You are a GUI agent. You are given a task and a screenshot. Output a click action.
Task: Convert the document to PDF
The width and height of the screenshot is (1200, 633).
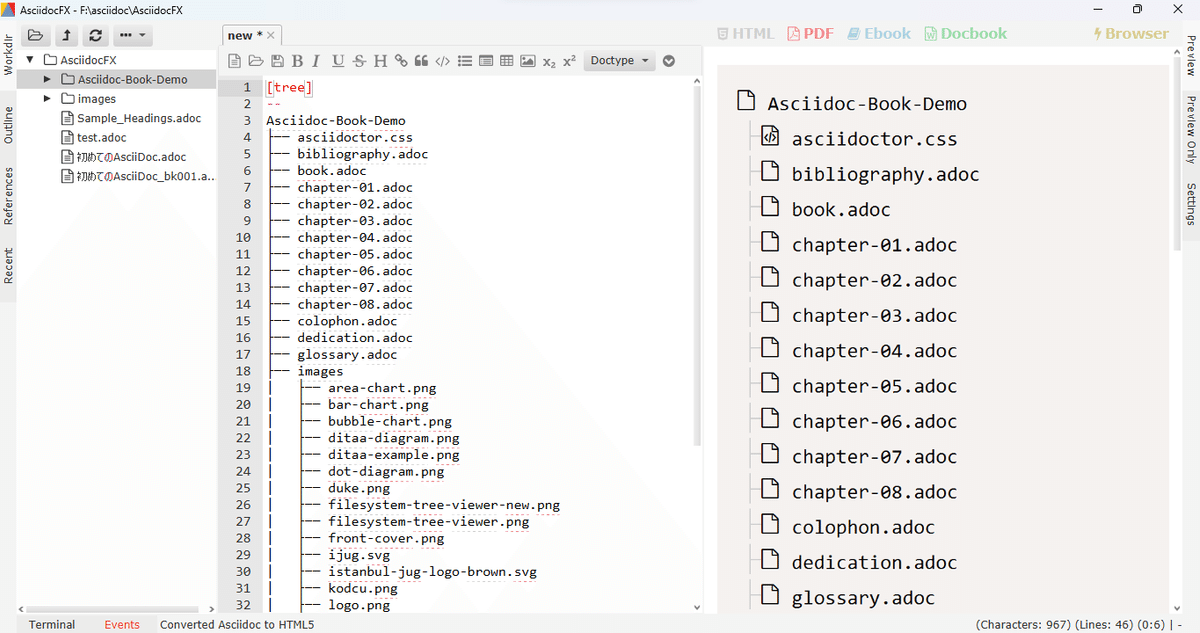pyautogui.click(x=810, y=33)
